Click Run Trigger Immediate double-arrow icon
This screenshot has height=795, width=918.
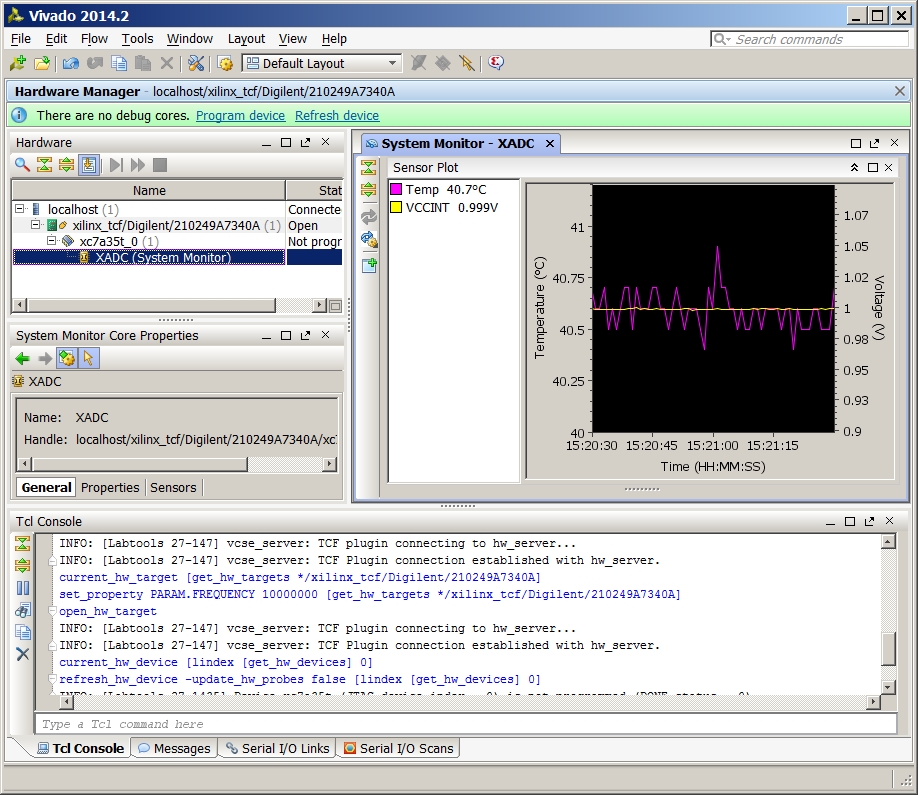pos(138,165)
